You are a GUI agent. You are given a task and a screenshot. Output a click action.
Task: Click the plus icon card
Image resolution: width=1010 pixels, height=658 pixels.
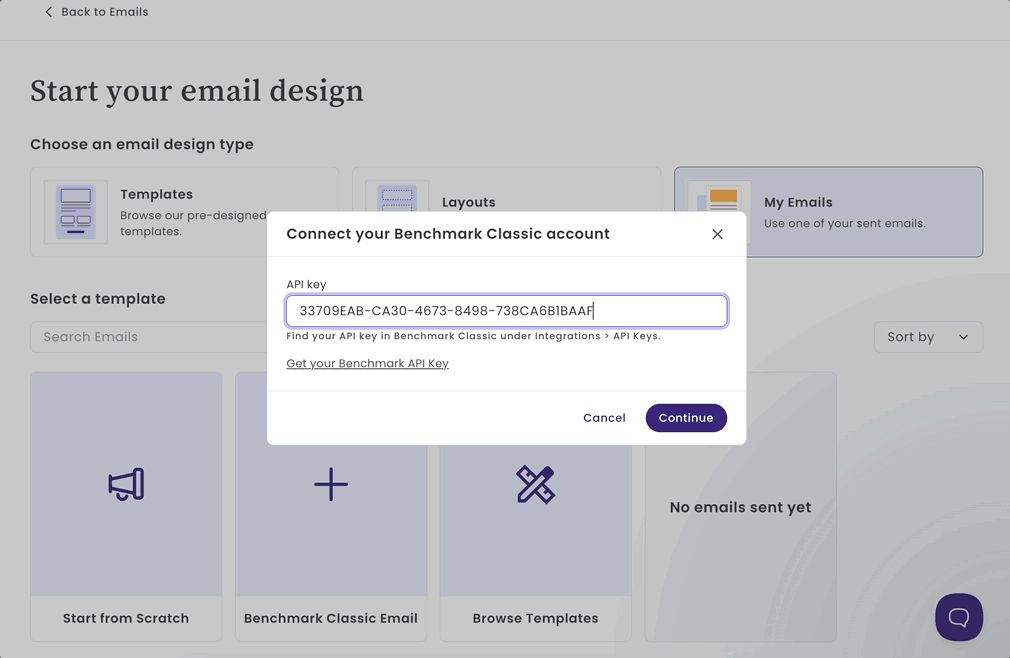[331, 484]
